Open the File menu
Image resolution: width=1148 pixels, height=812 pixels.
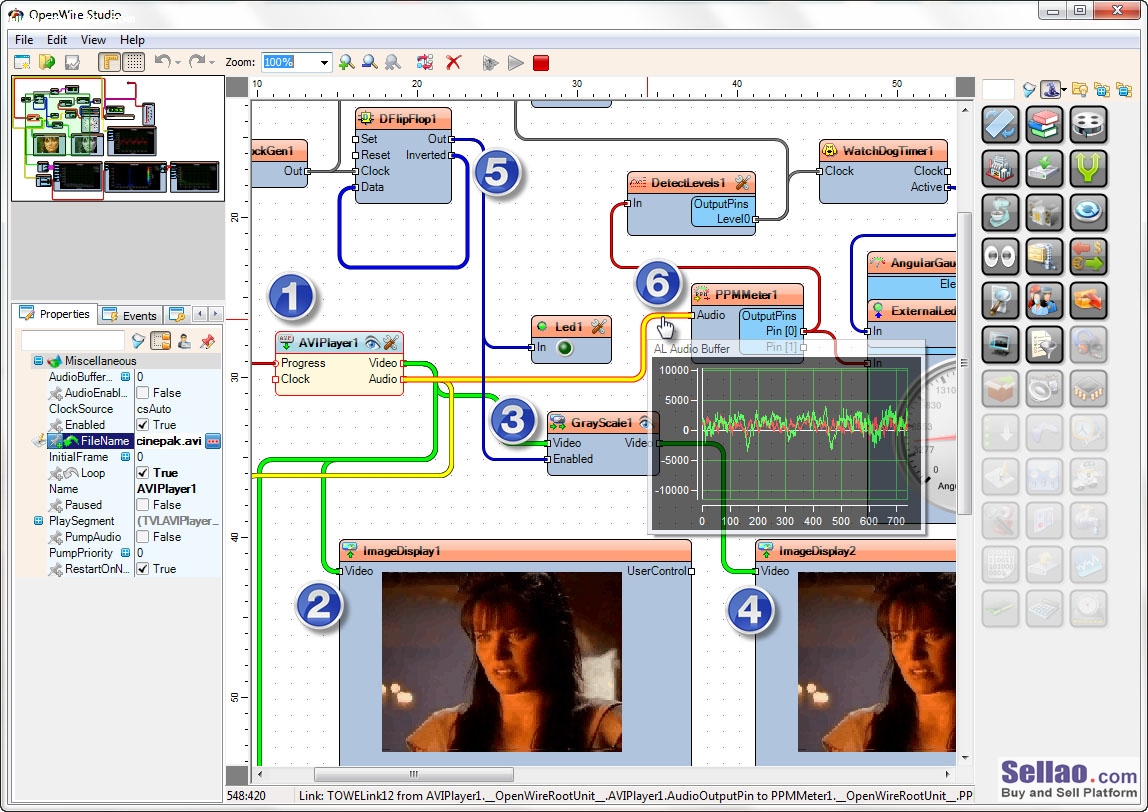tap(24, 40)
